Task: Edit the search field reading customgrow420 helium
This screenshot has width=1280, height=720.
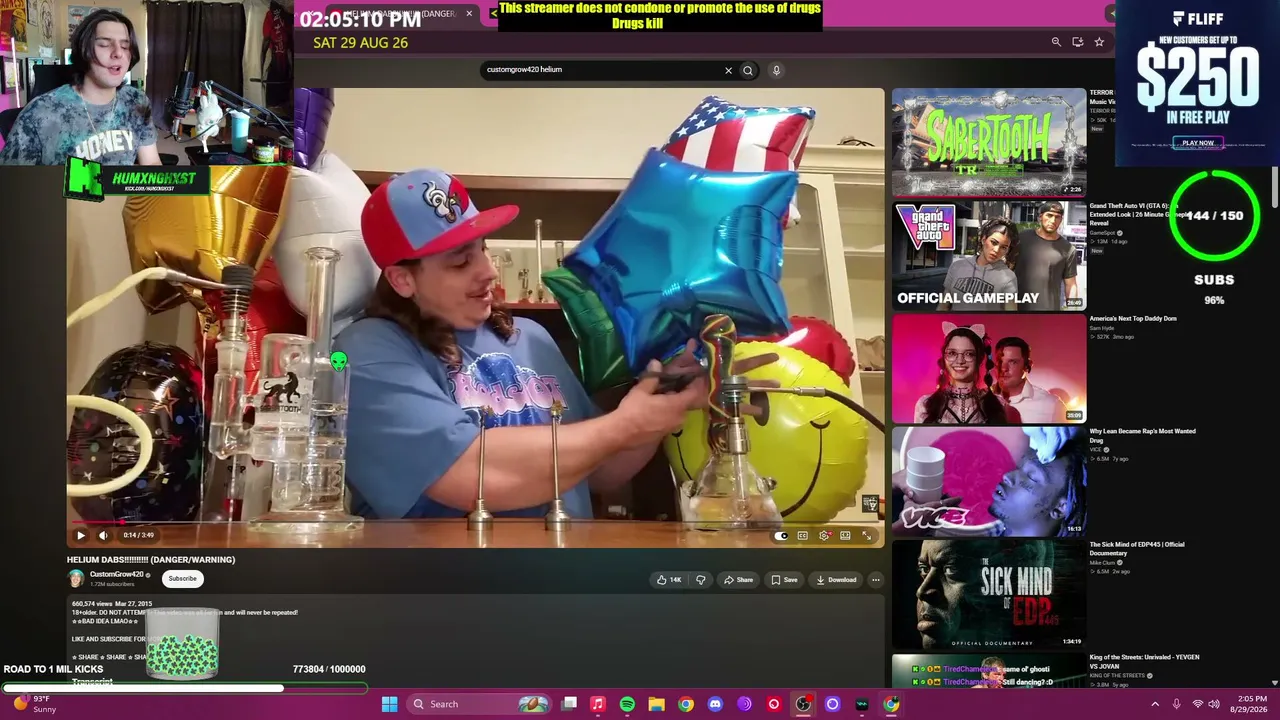Action: tap(600, 70)
